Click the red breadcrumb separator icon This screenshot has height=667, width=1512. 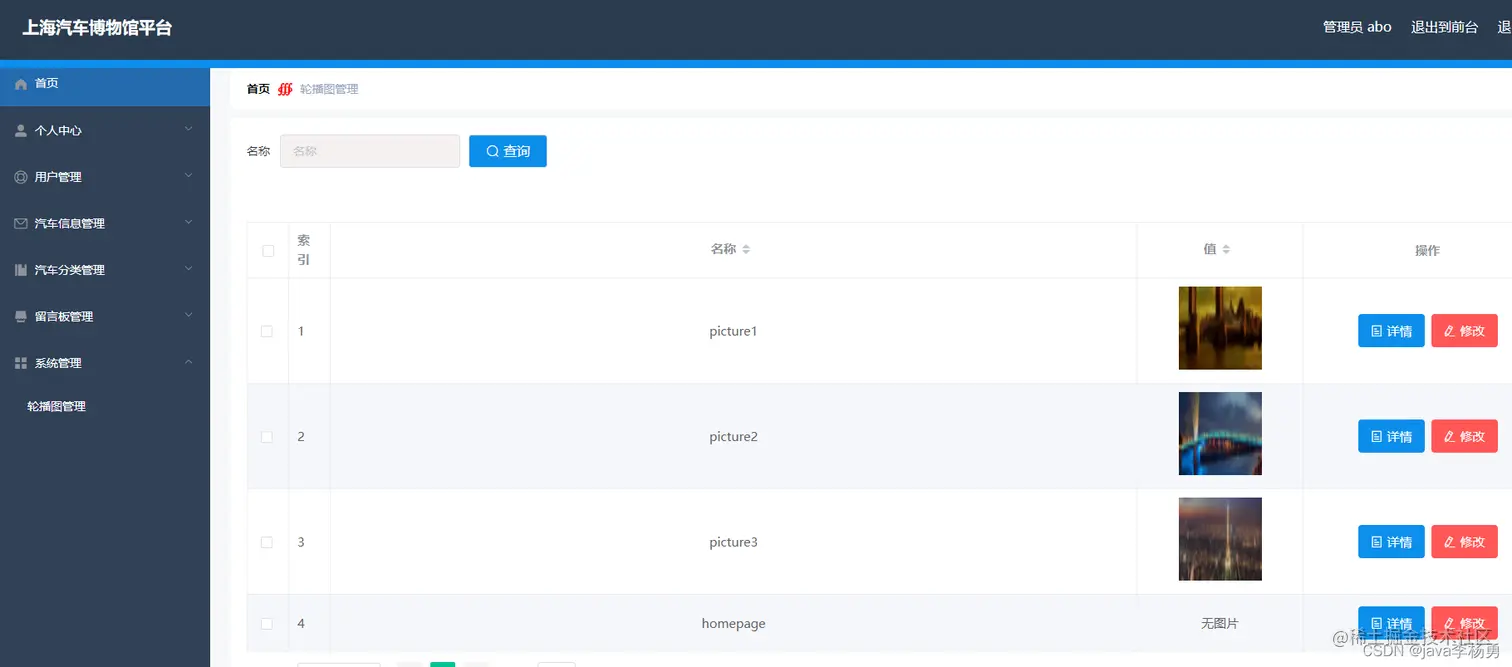point(285,89)
